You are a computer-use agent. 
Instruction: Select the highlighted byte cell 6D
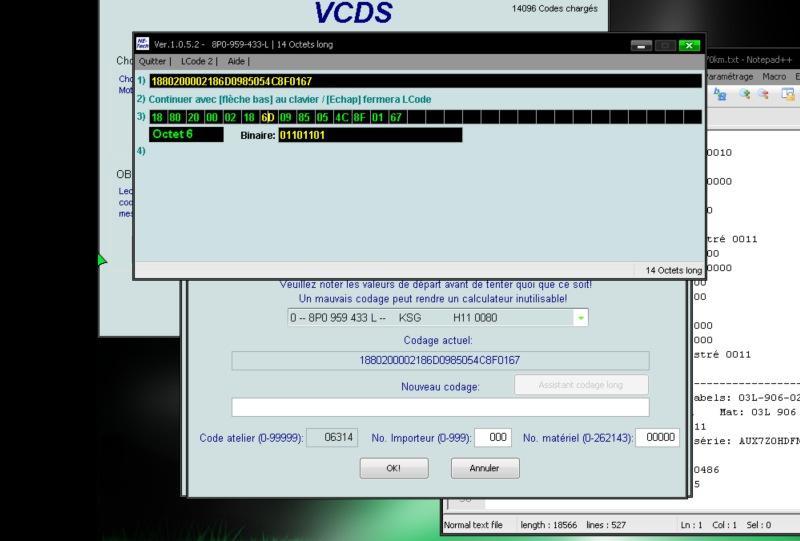click(x=267, y=117)
